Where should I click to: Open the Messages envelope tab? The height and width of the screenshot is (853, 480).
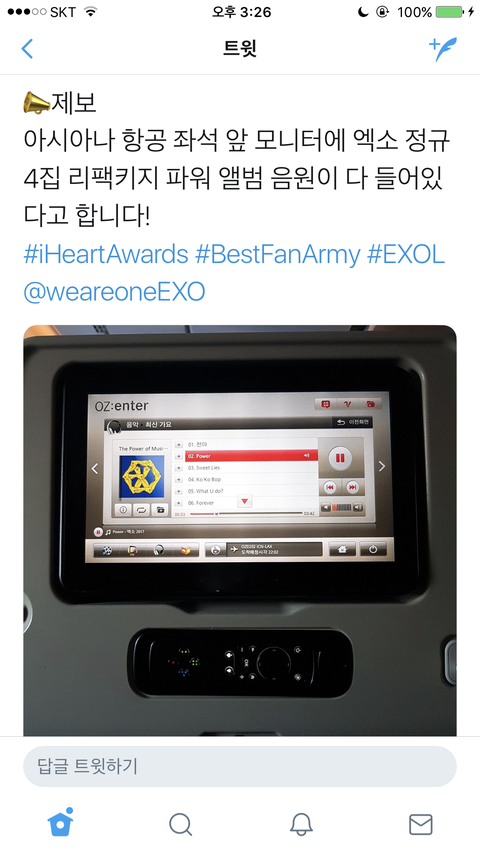click(x=420, y=824)
